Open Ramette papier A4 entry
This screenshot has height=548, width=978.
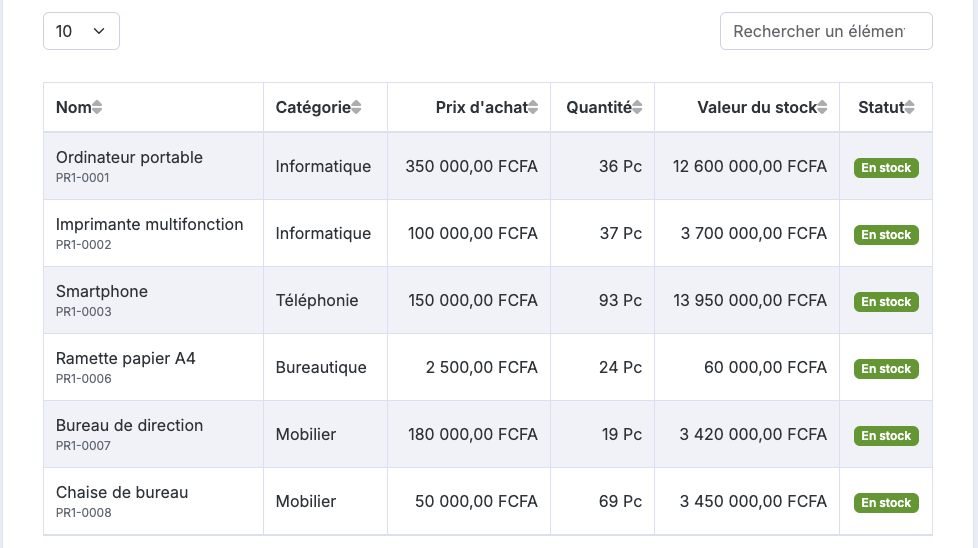(488, 367)
